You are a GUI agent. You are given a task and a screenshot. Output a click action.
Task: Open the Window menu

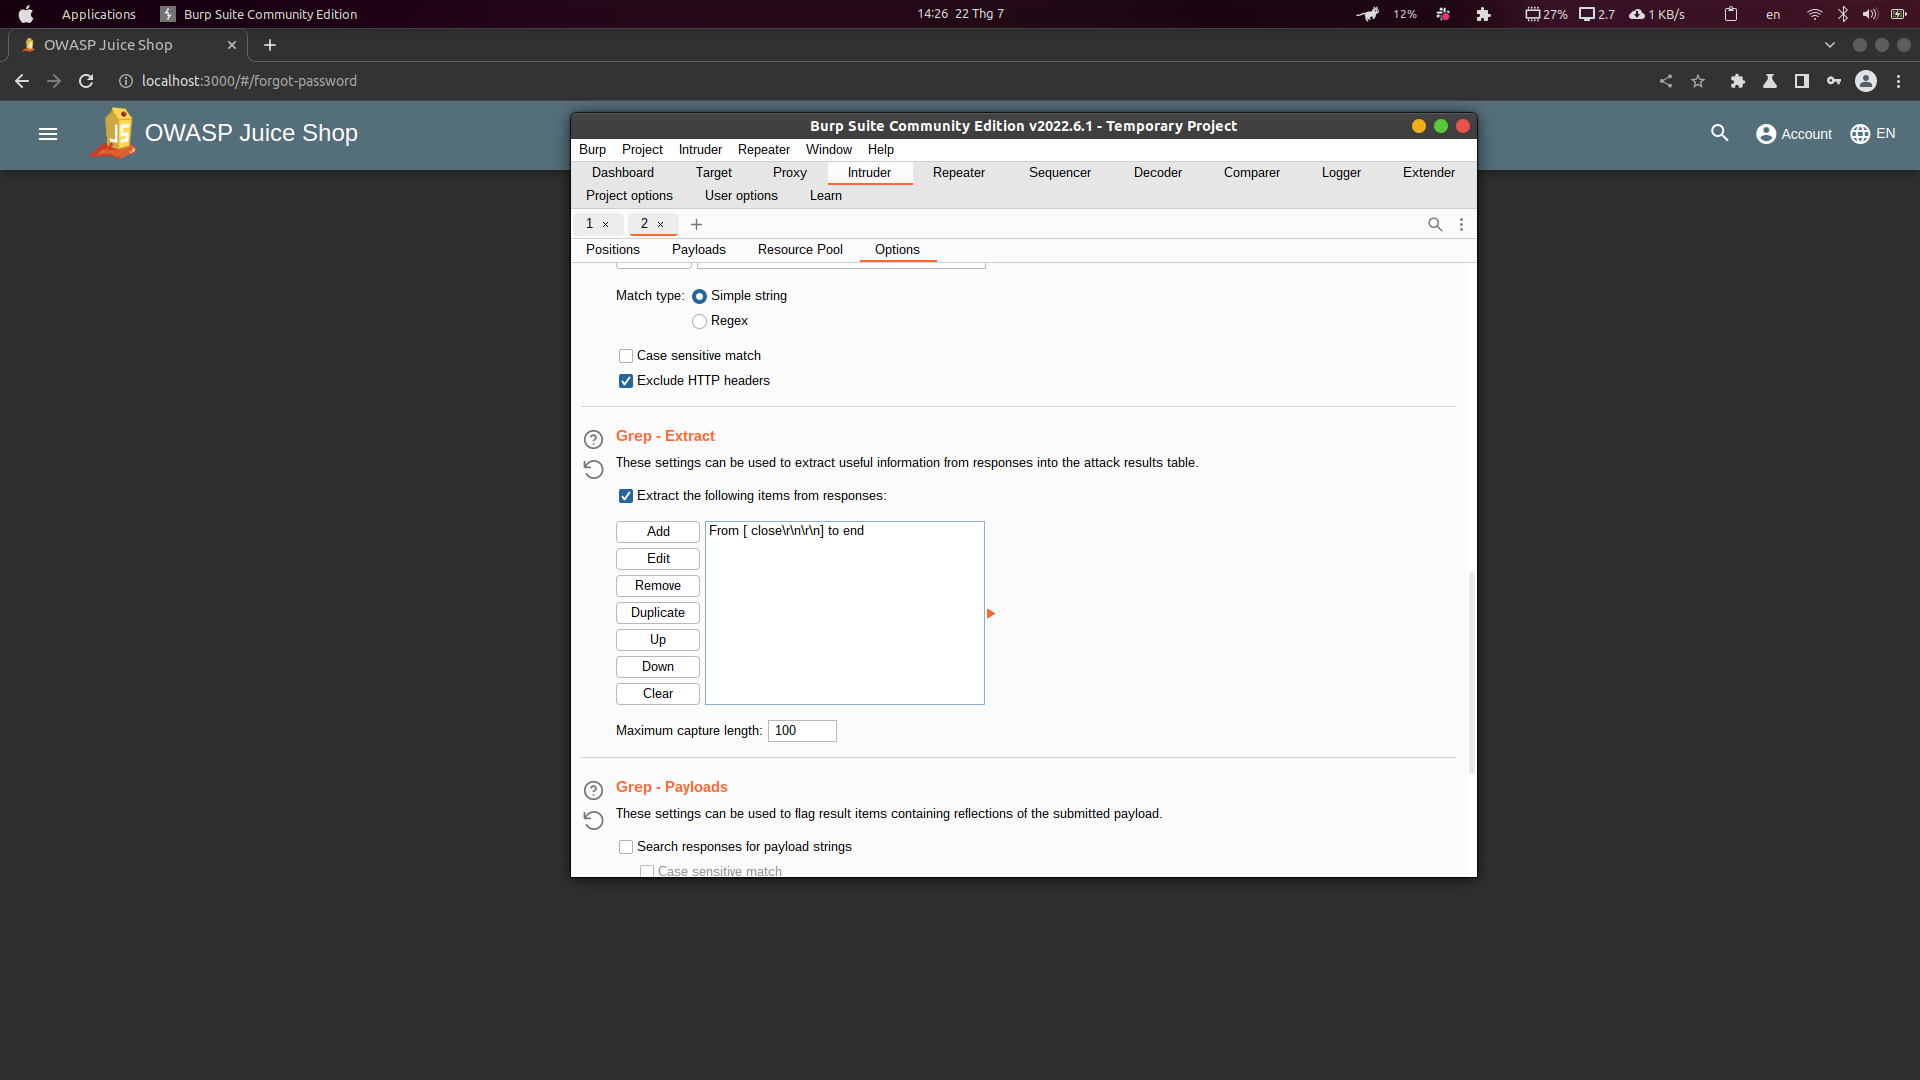[x=829, y=150]
